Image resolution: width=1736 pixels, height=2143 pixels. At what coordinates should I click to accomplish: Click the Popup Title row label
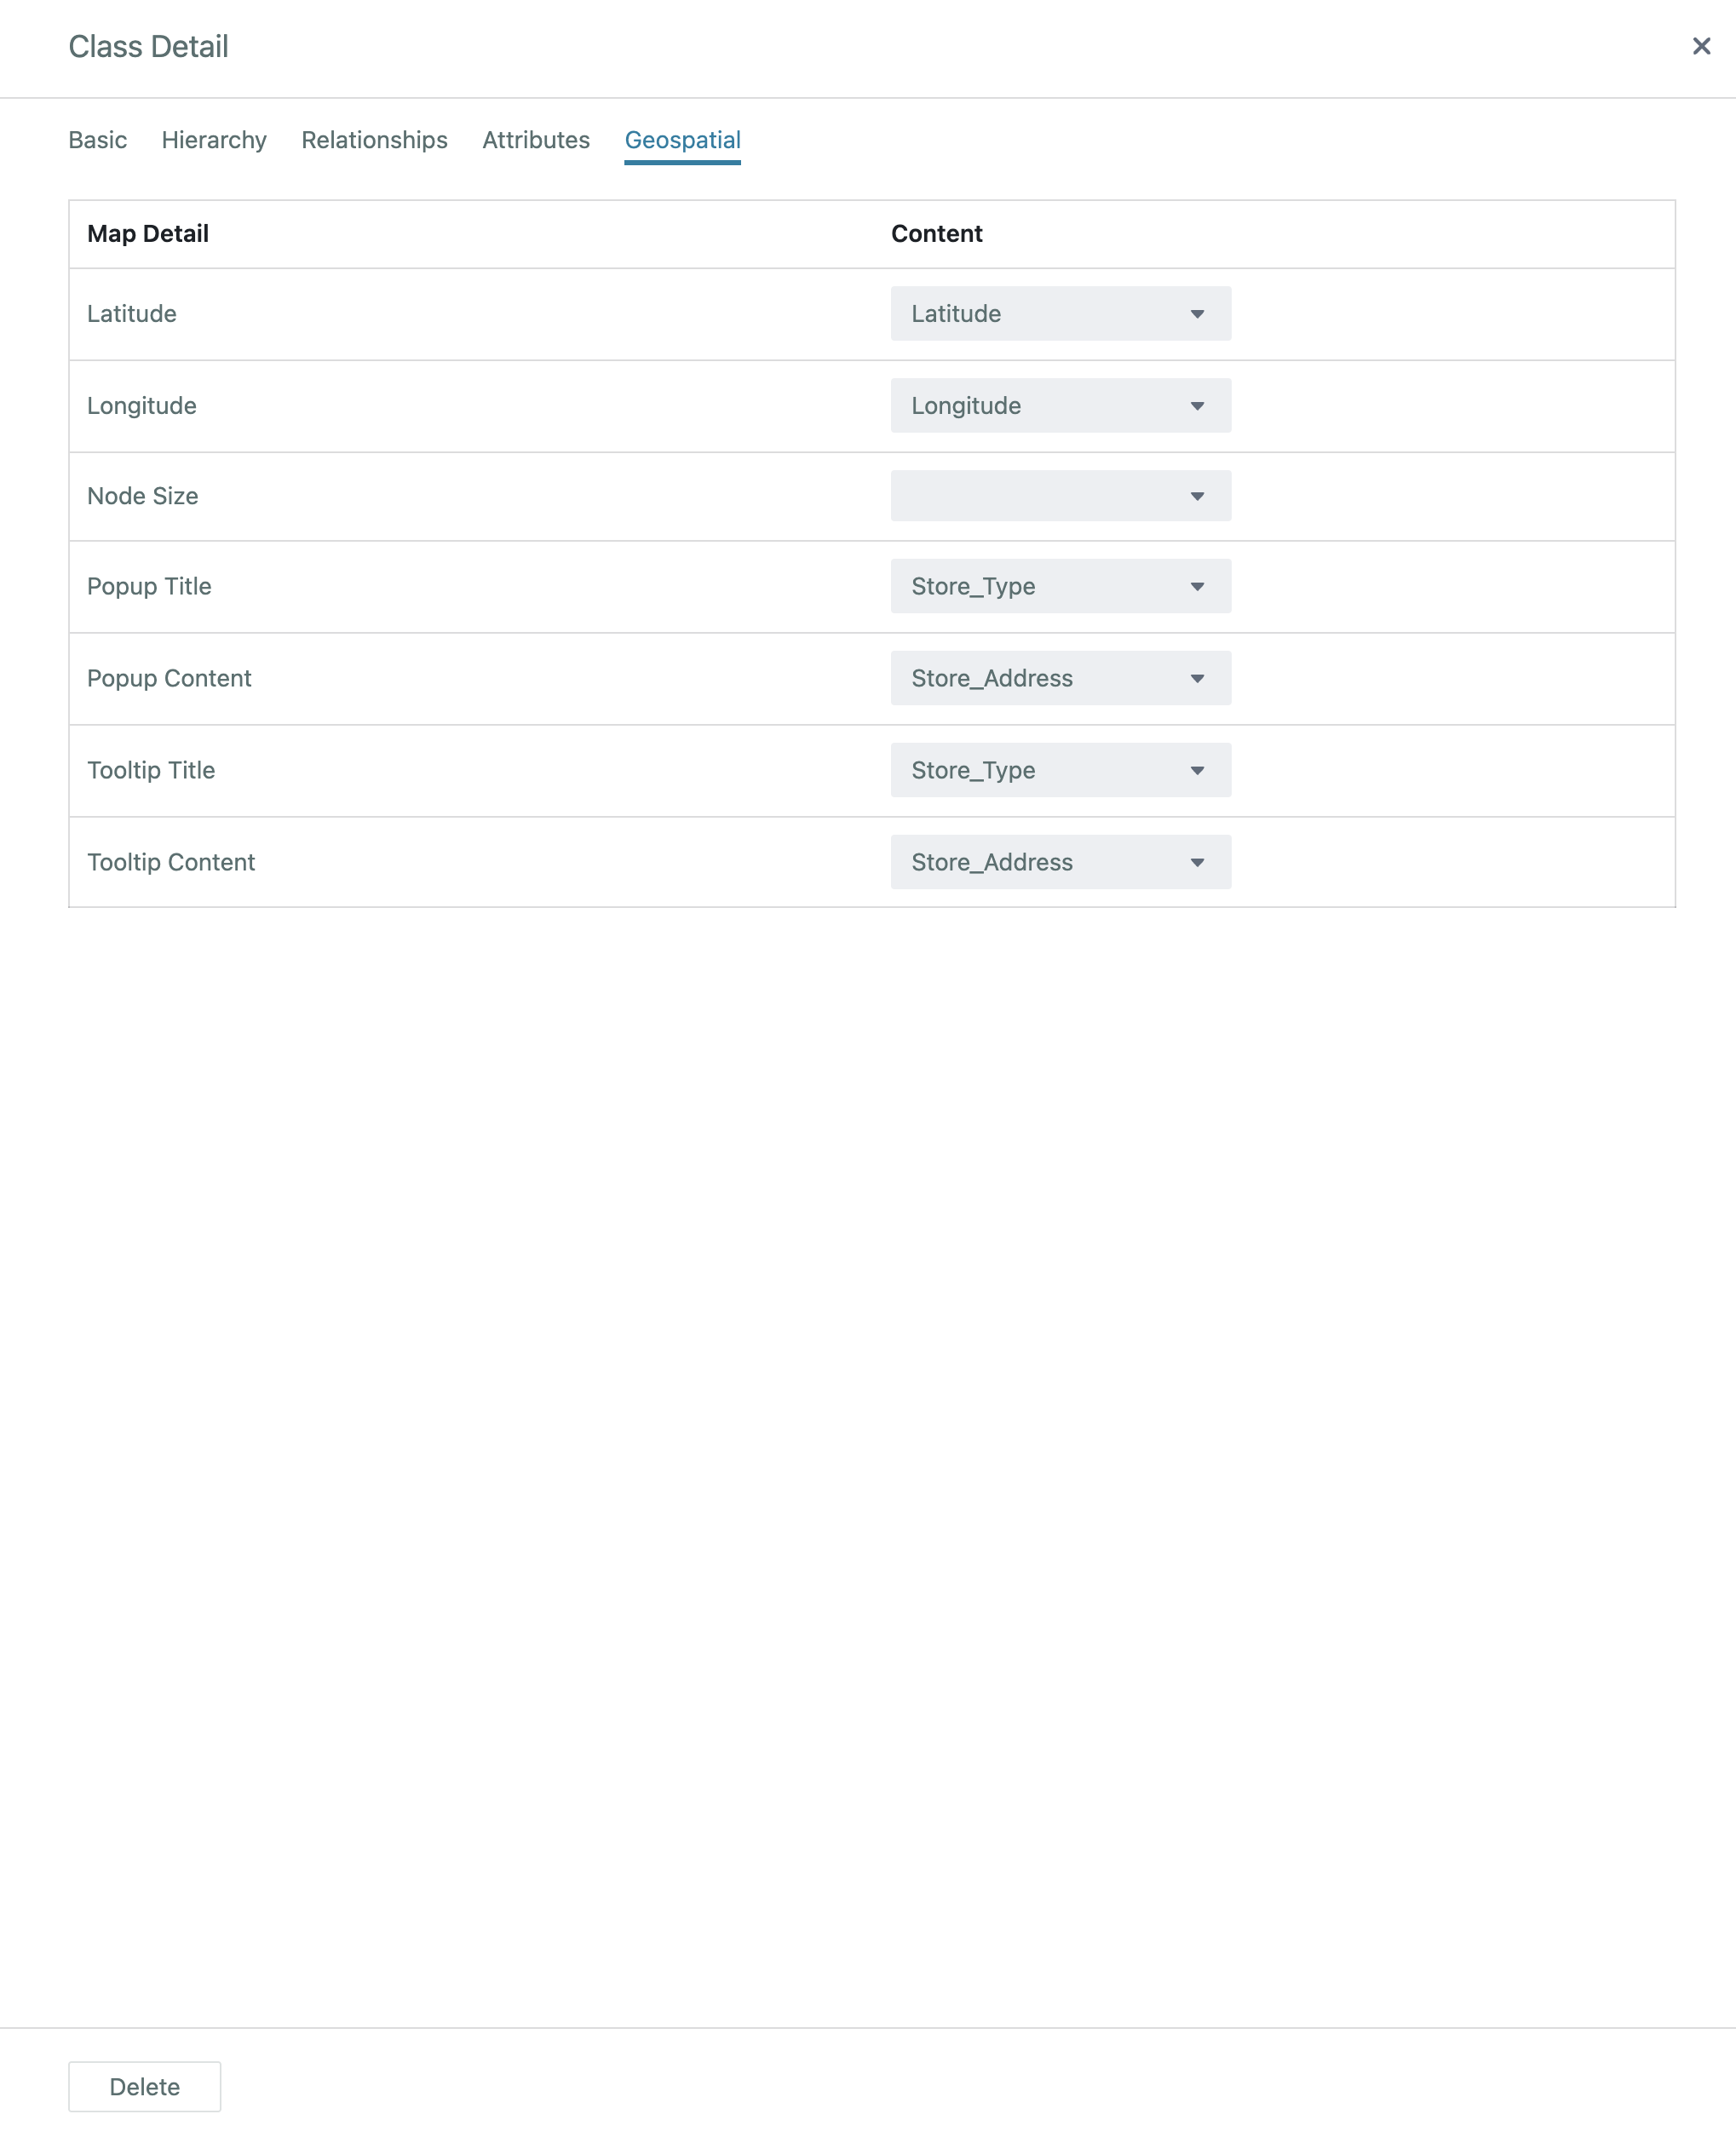point(149,586)
